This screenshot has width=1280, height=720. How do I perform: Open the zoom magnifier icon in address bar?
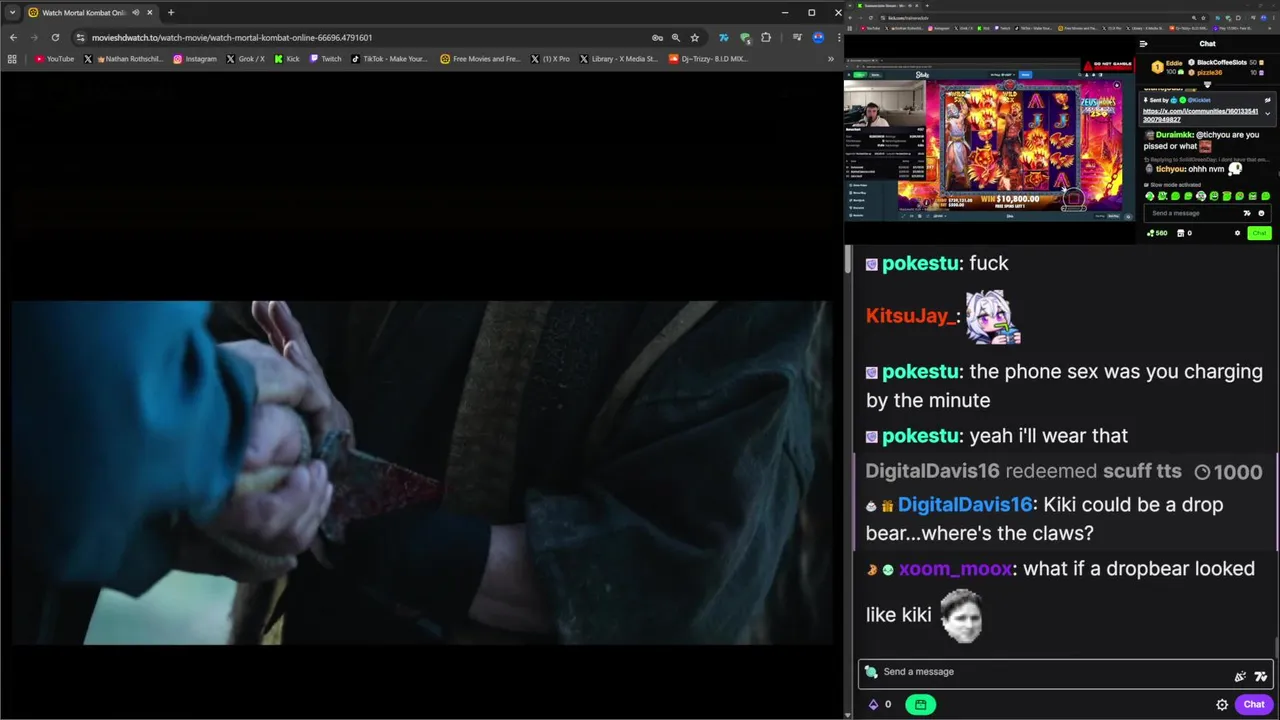coord(676,38)
